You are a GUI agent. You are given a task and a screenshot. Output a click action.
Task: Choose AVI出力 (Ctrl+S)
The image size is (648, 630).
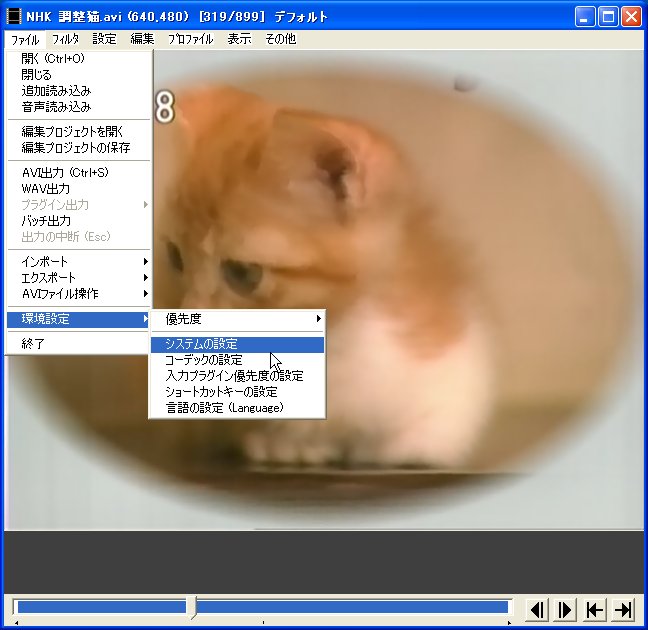tap(79, 172)
